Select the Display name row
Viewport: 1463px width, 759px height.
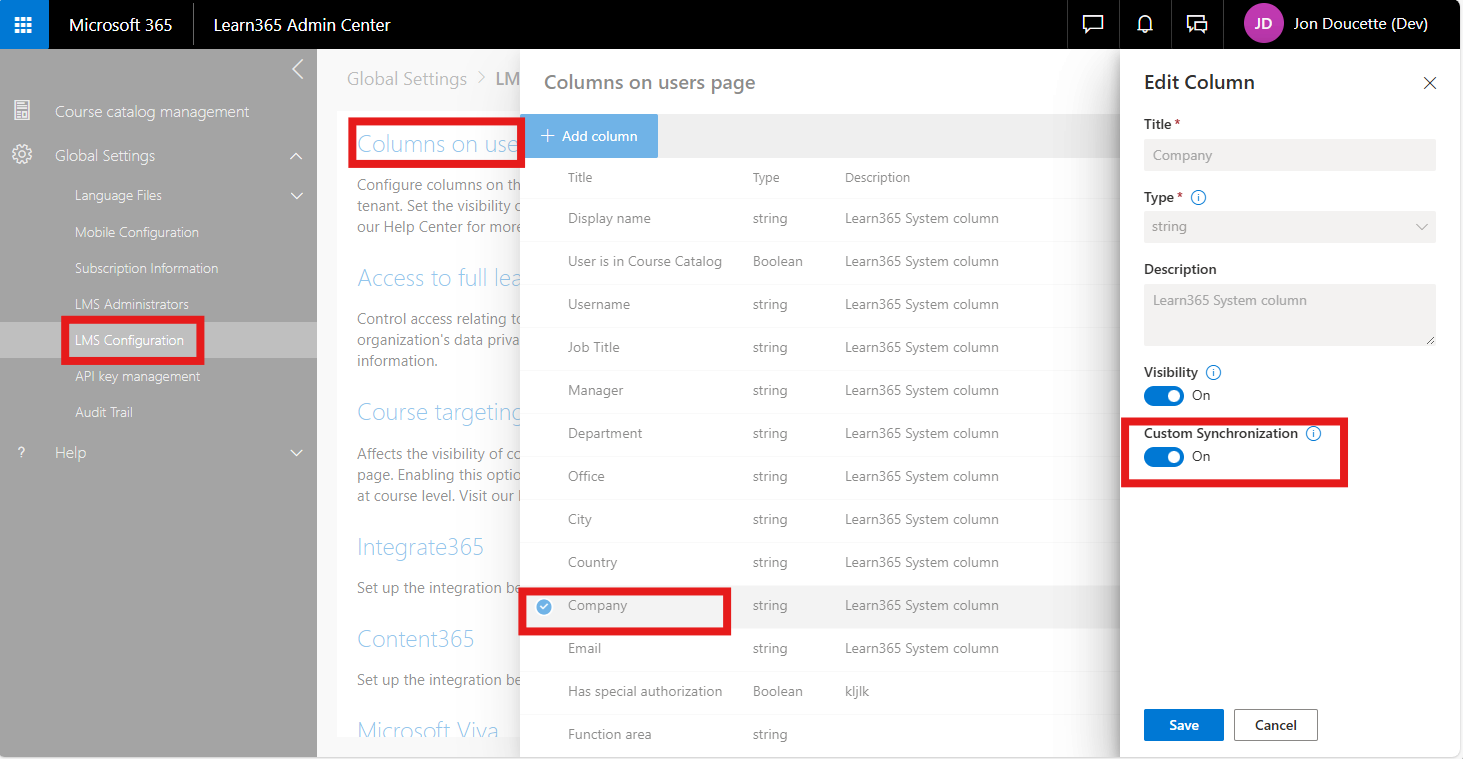(x=820, y=218)
